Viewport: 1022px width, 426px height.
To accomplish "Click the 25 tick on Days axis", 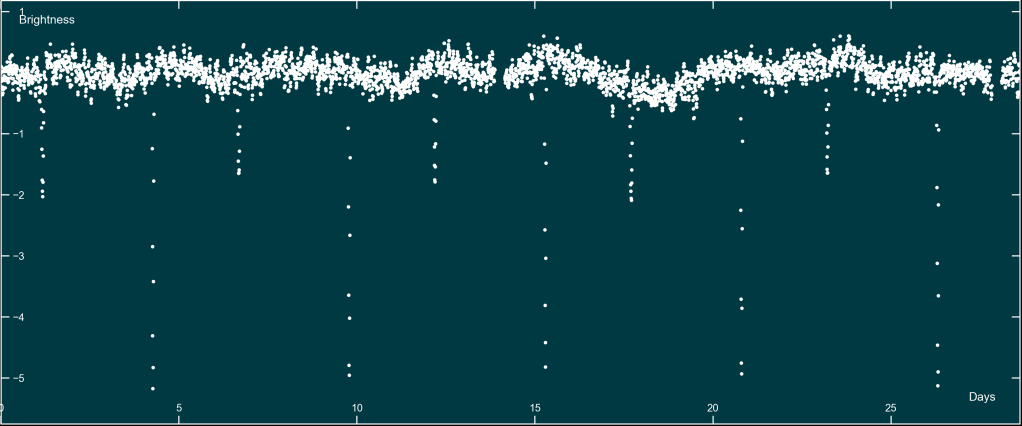I will (891, 408).
